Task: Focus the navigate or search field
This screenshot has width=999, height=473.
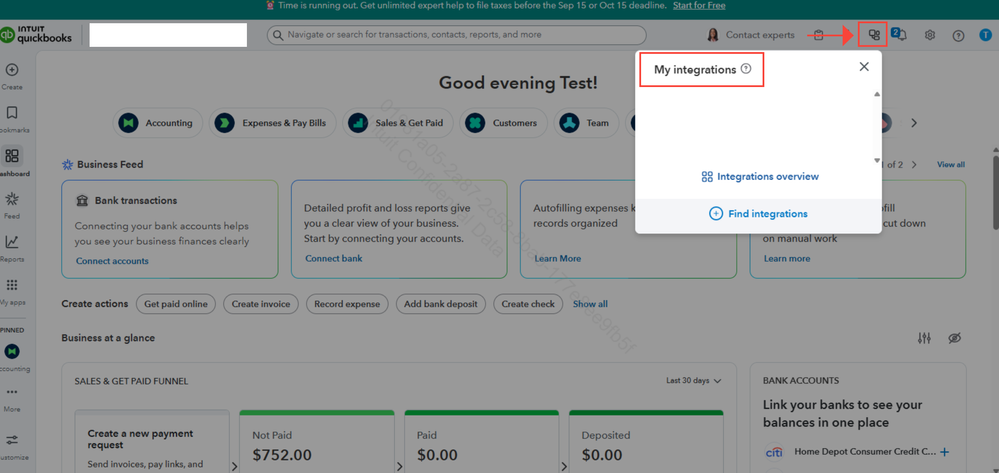Action: click(456, 35)
